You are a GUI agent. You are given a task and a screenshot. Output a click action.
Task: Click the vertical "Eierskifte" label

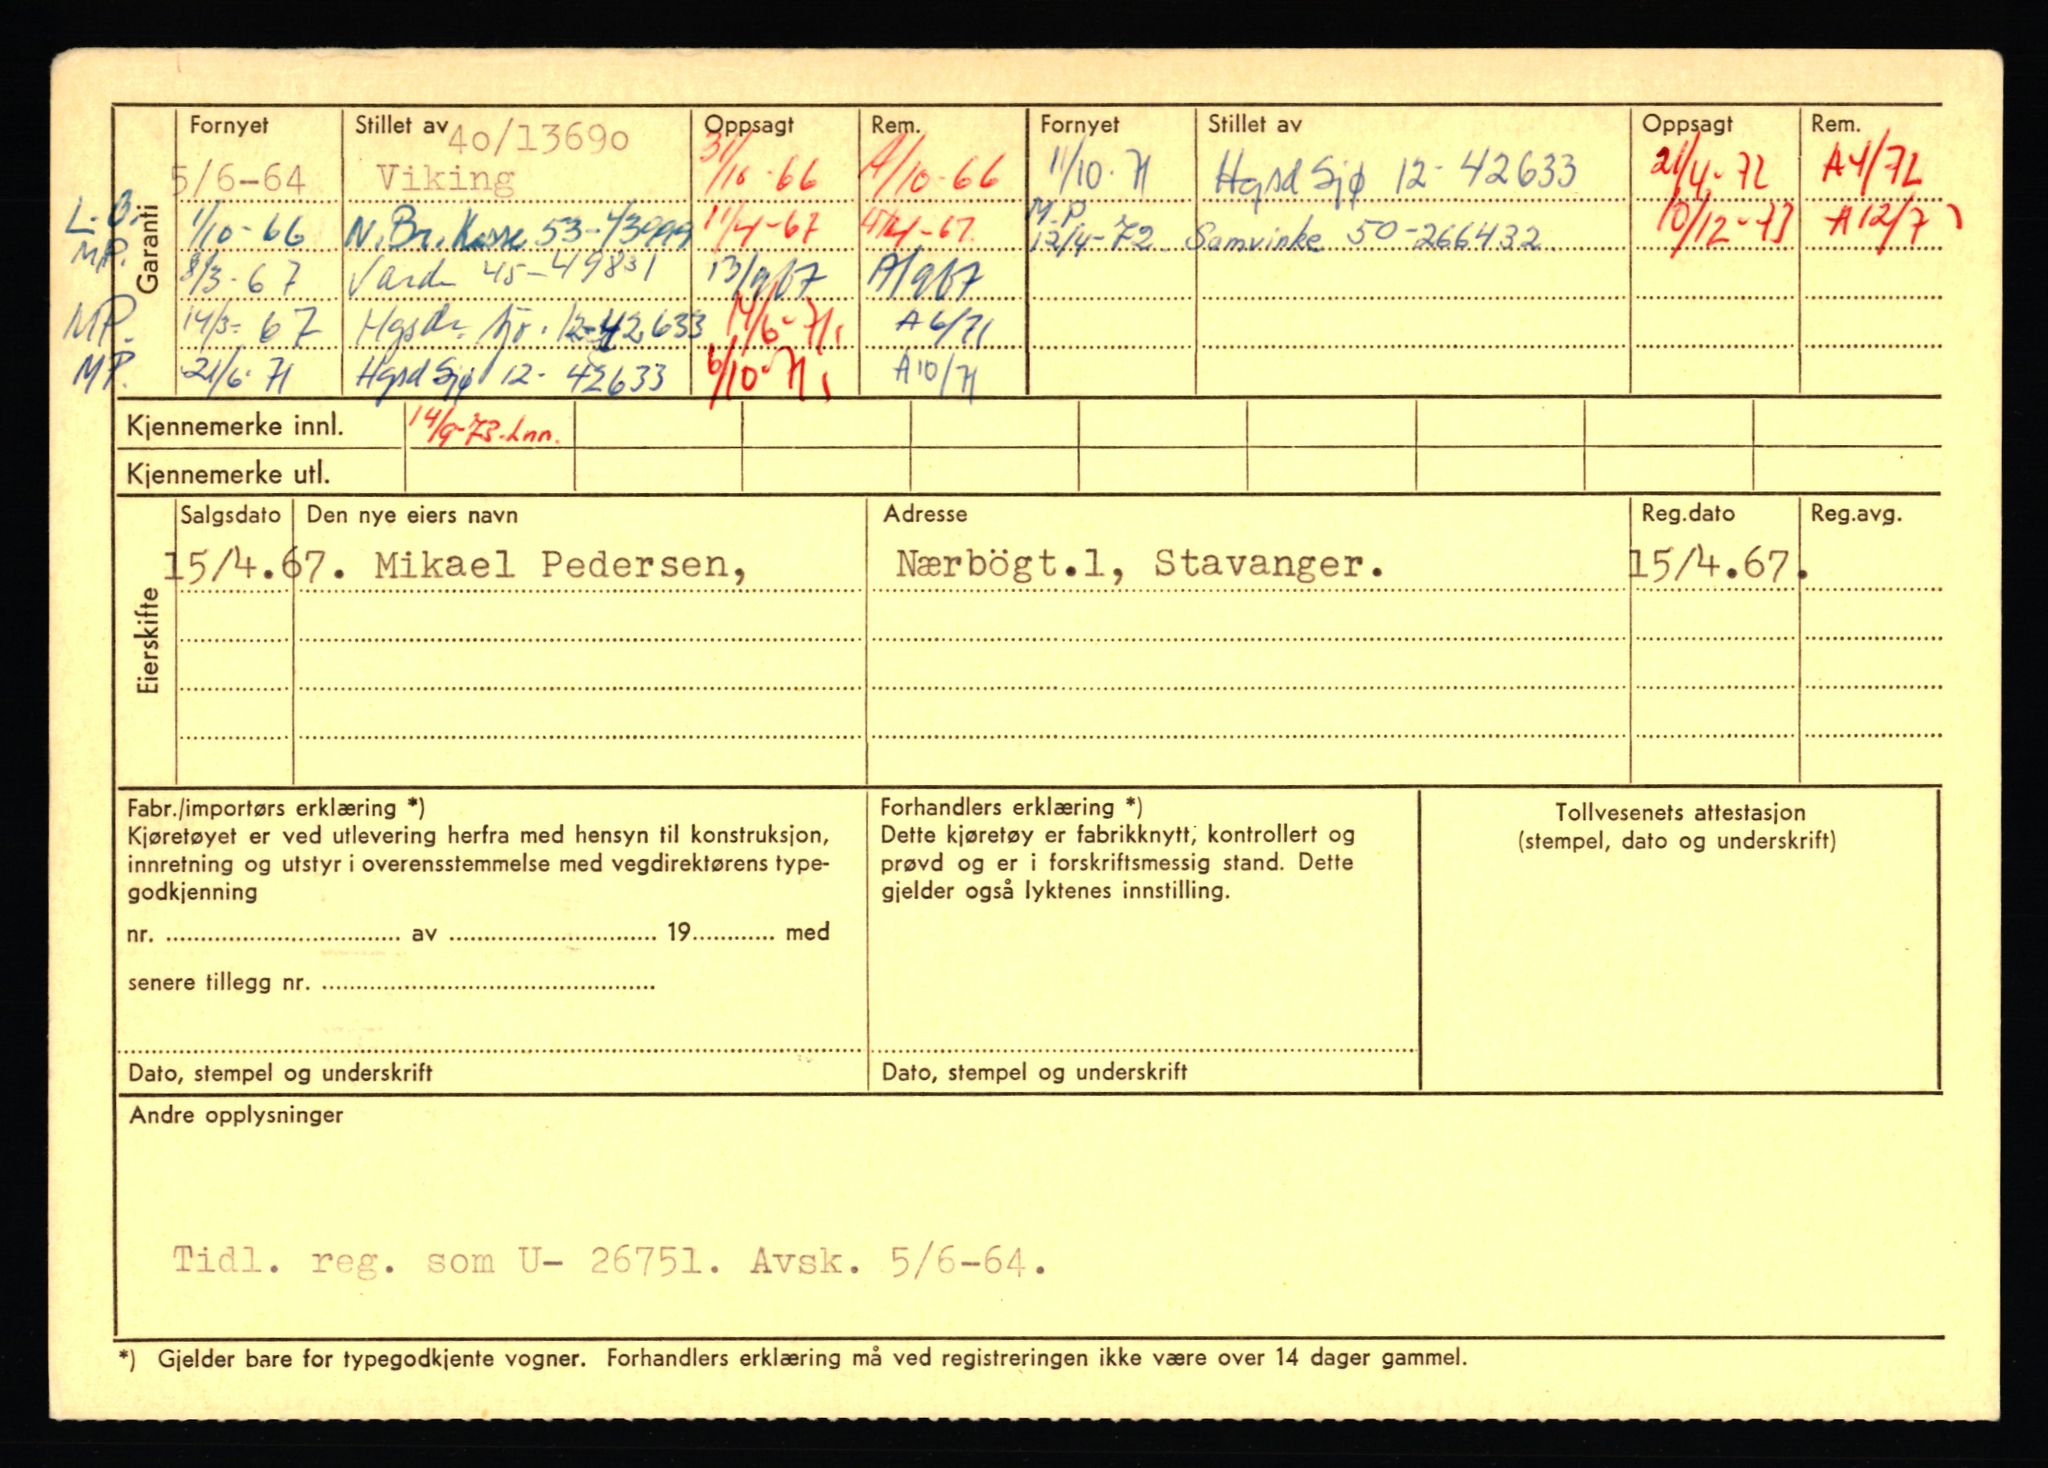click(x=148, y=640)
